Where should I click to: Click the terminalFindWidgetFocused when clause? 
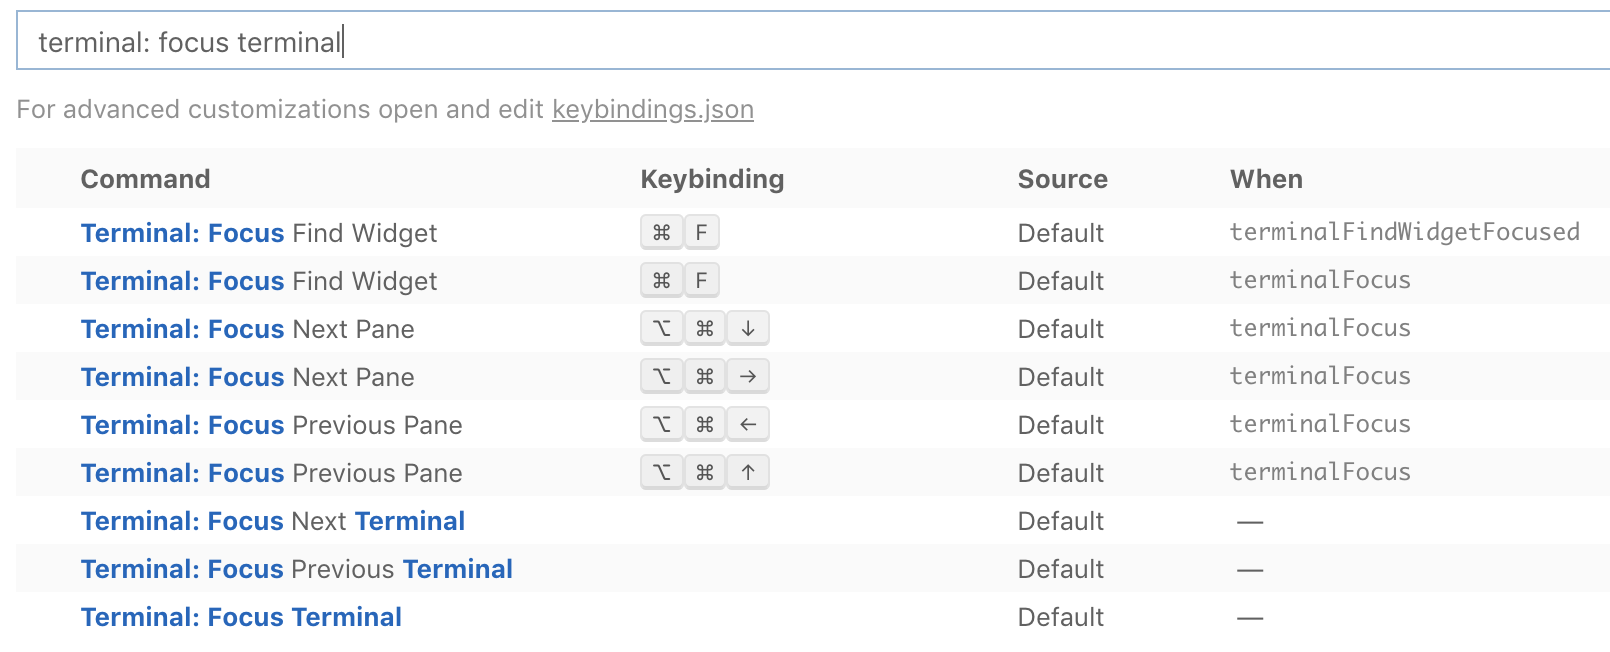point(1404,232)
